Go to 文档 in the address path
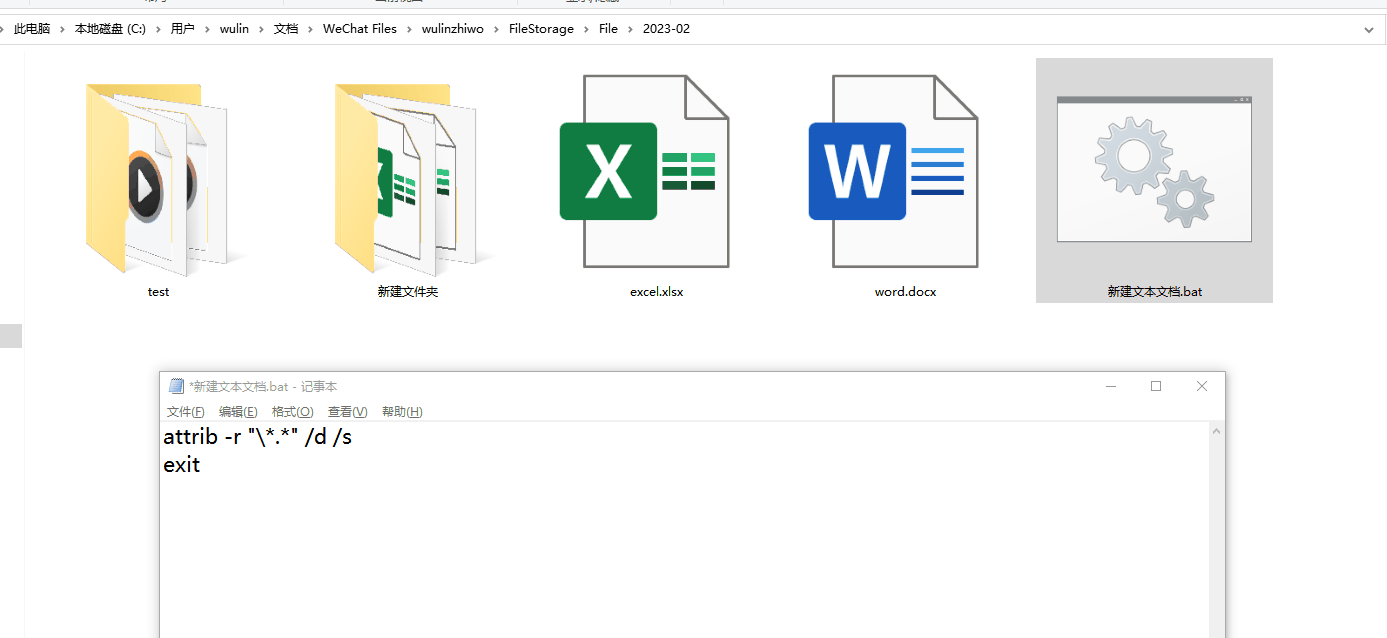1387x638 pixels. tap(286, 29)
